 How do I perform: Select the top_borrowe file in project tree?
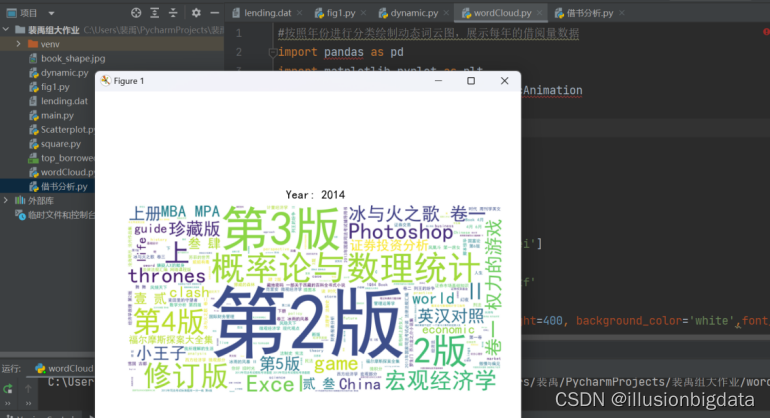(x=67, y=158)
